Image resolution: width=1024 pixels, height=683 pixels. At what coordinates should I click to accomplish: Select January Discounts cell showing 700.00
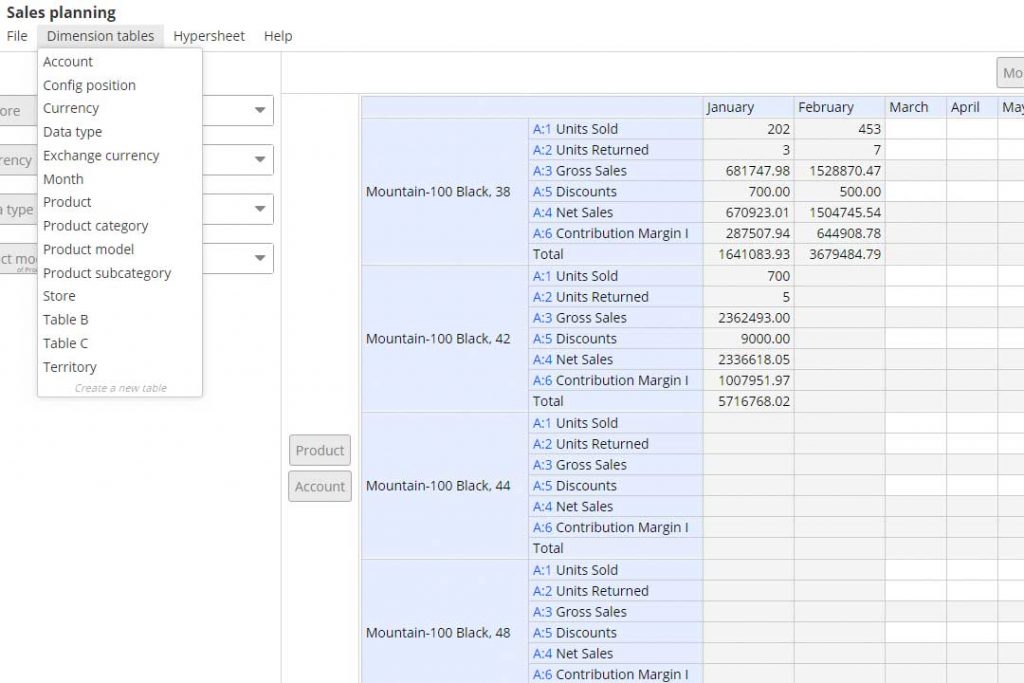pyautogui.click(x=748, y=192)
